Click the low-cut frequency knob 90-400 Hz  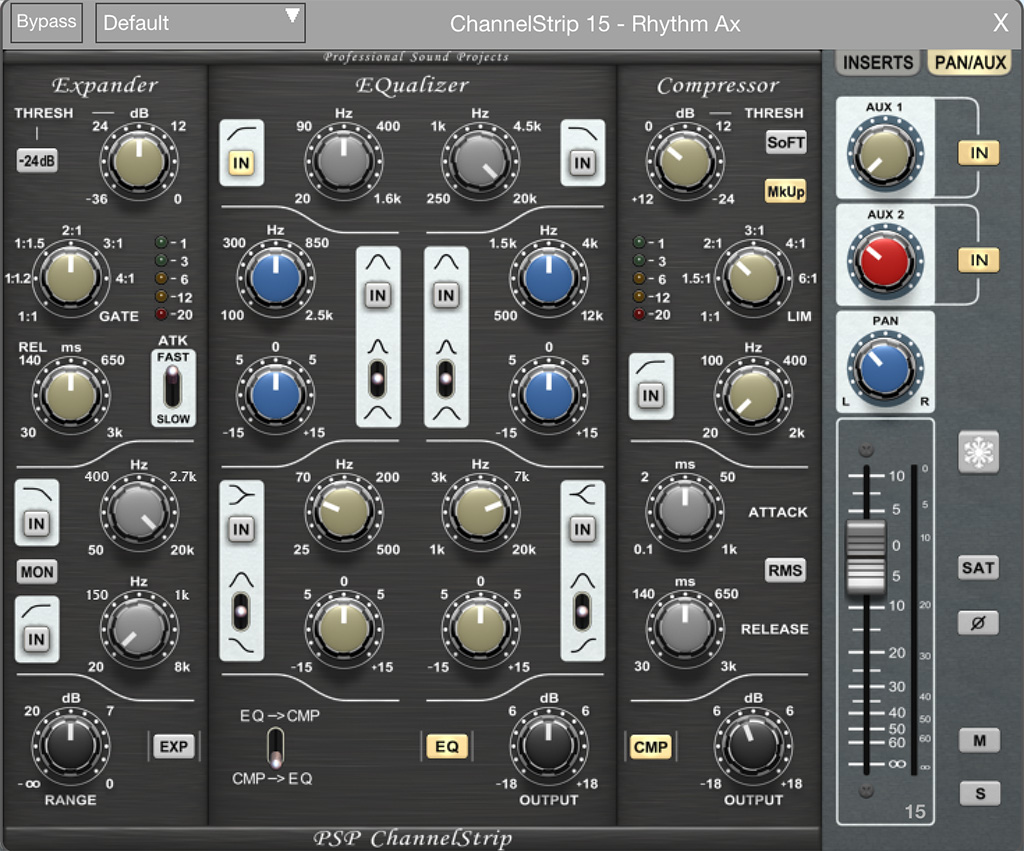344,161
